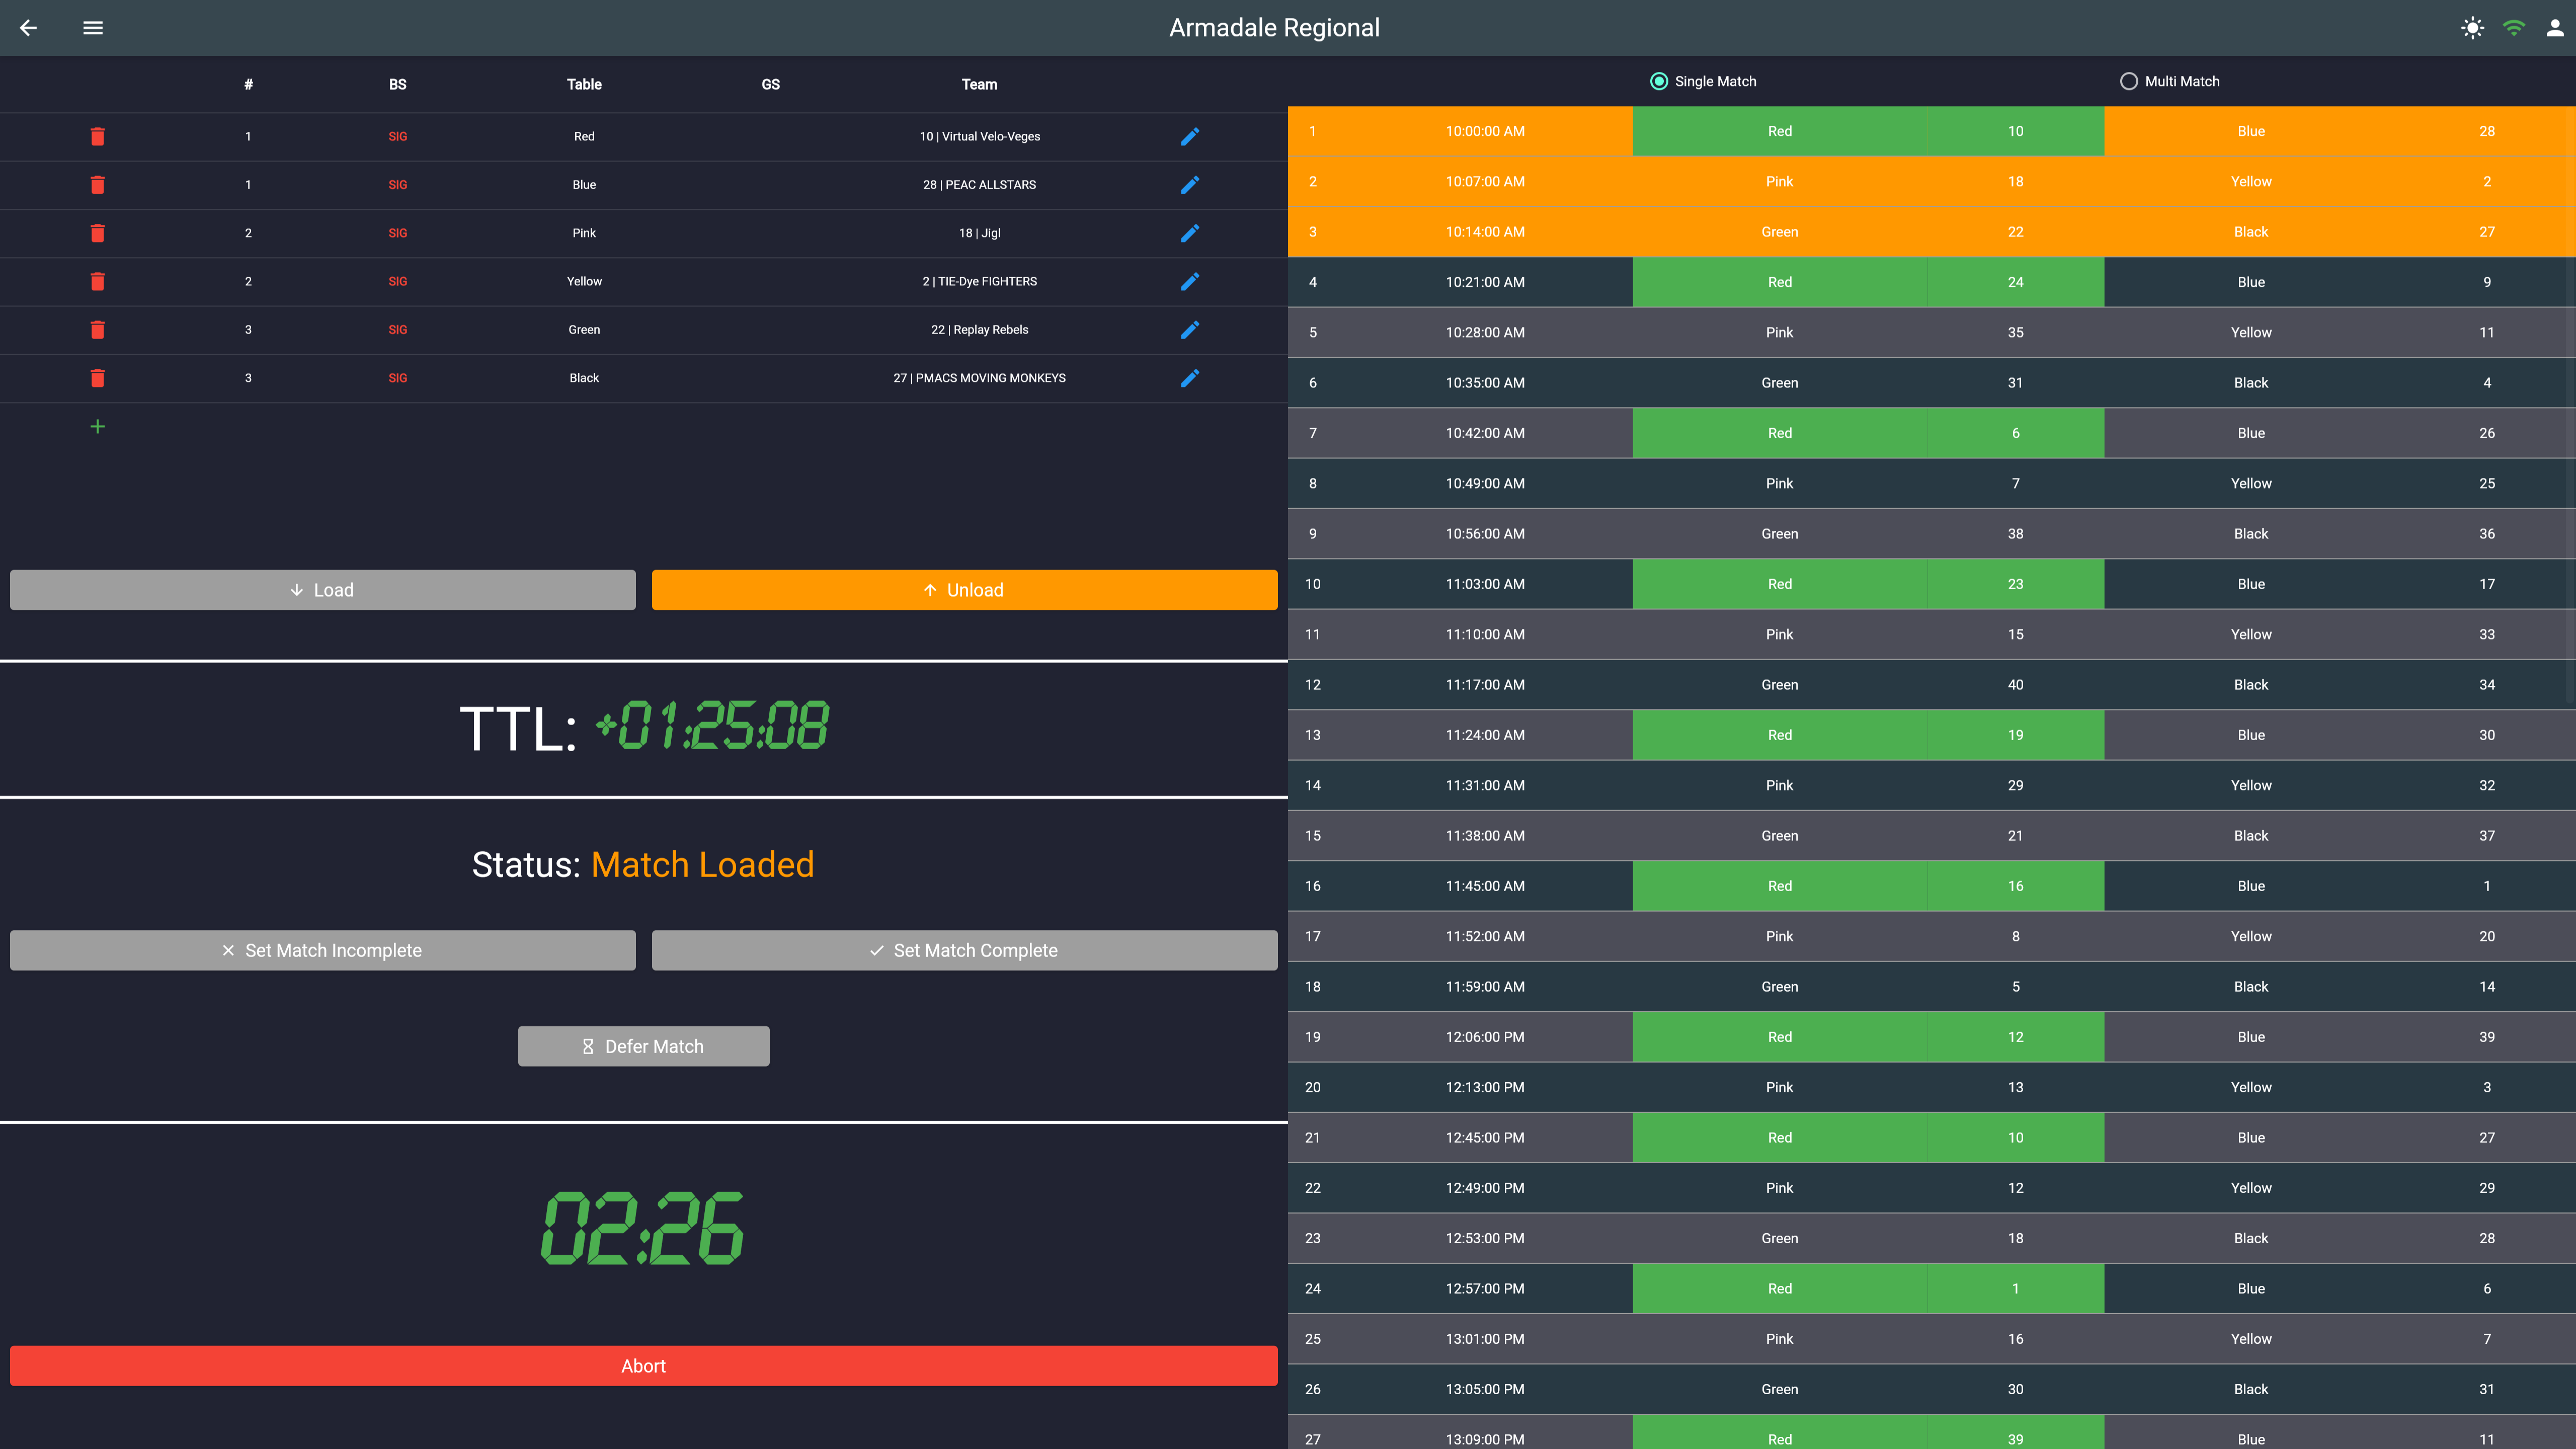Click the back arrow icon

click(28, 28)
